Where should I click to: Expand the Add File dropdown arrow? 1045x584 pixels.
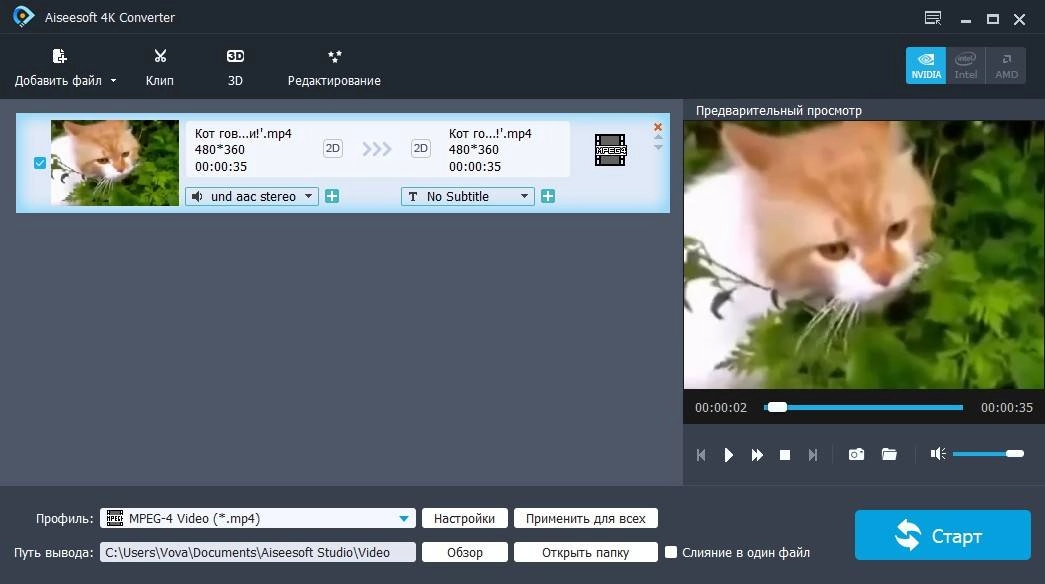click(x=113, y=81)
